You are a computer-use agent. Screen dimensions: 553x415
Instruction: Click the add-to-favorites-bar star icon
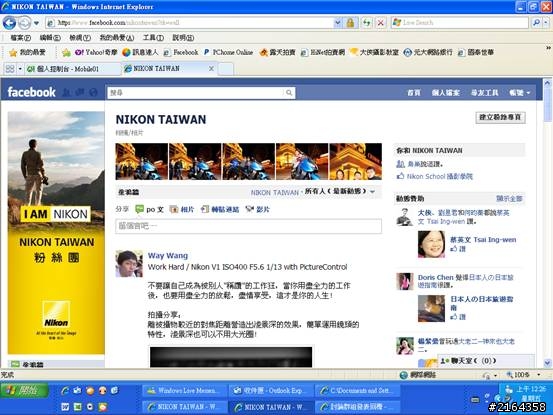pos(66,53)
